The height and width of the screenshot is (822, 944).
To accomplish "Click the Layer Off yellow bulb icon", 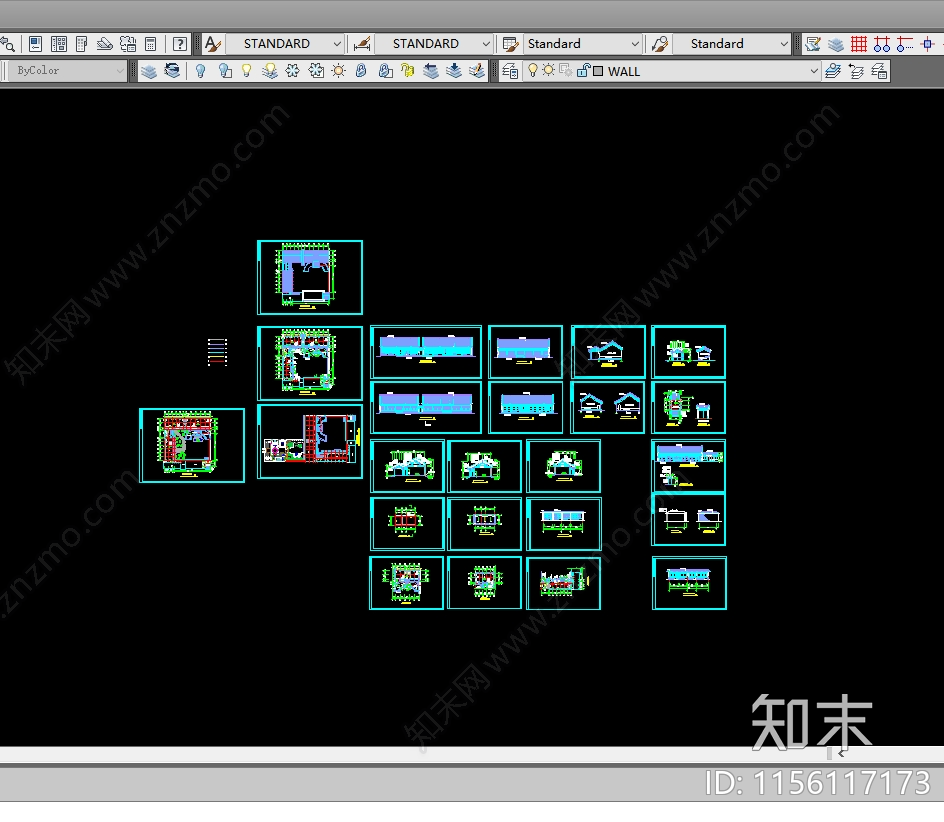I will [x=247, y=71].
